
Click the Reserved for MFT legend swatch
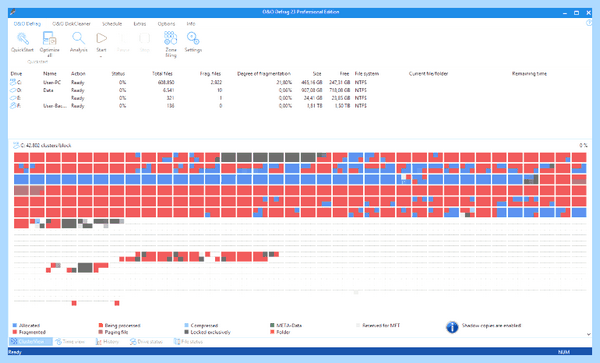pyautogui.click(x=358, y=326)
